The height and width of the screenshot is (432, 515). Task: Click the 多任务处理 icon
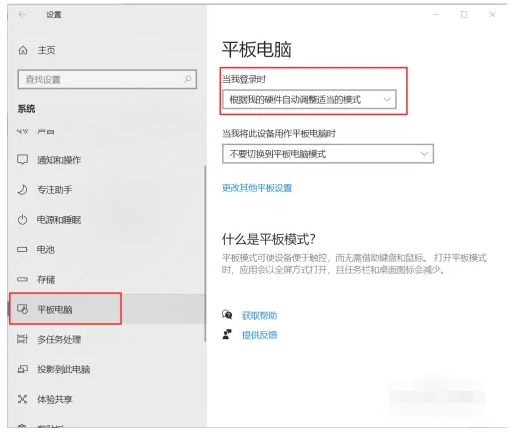tap(22, 339)
